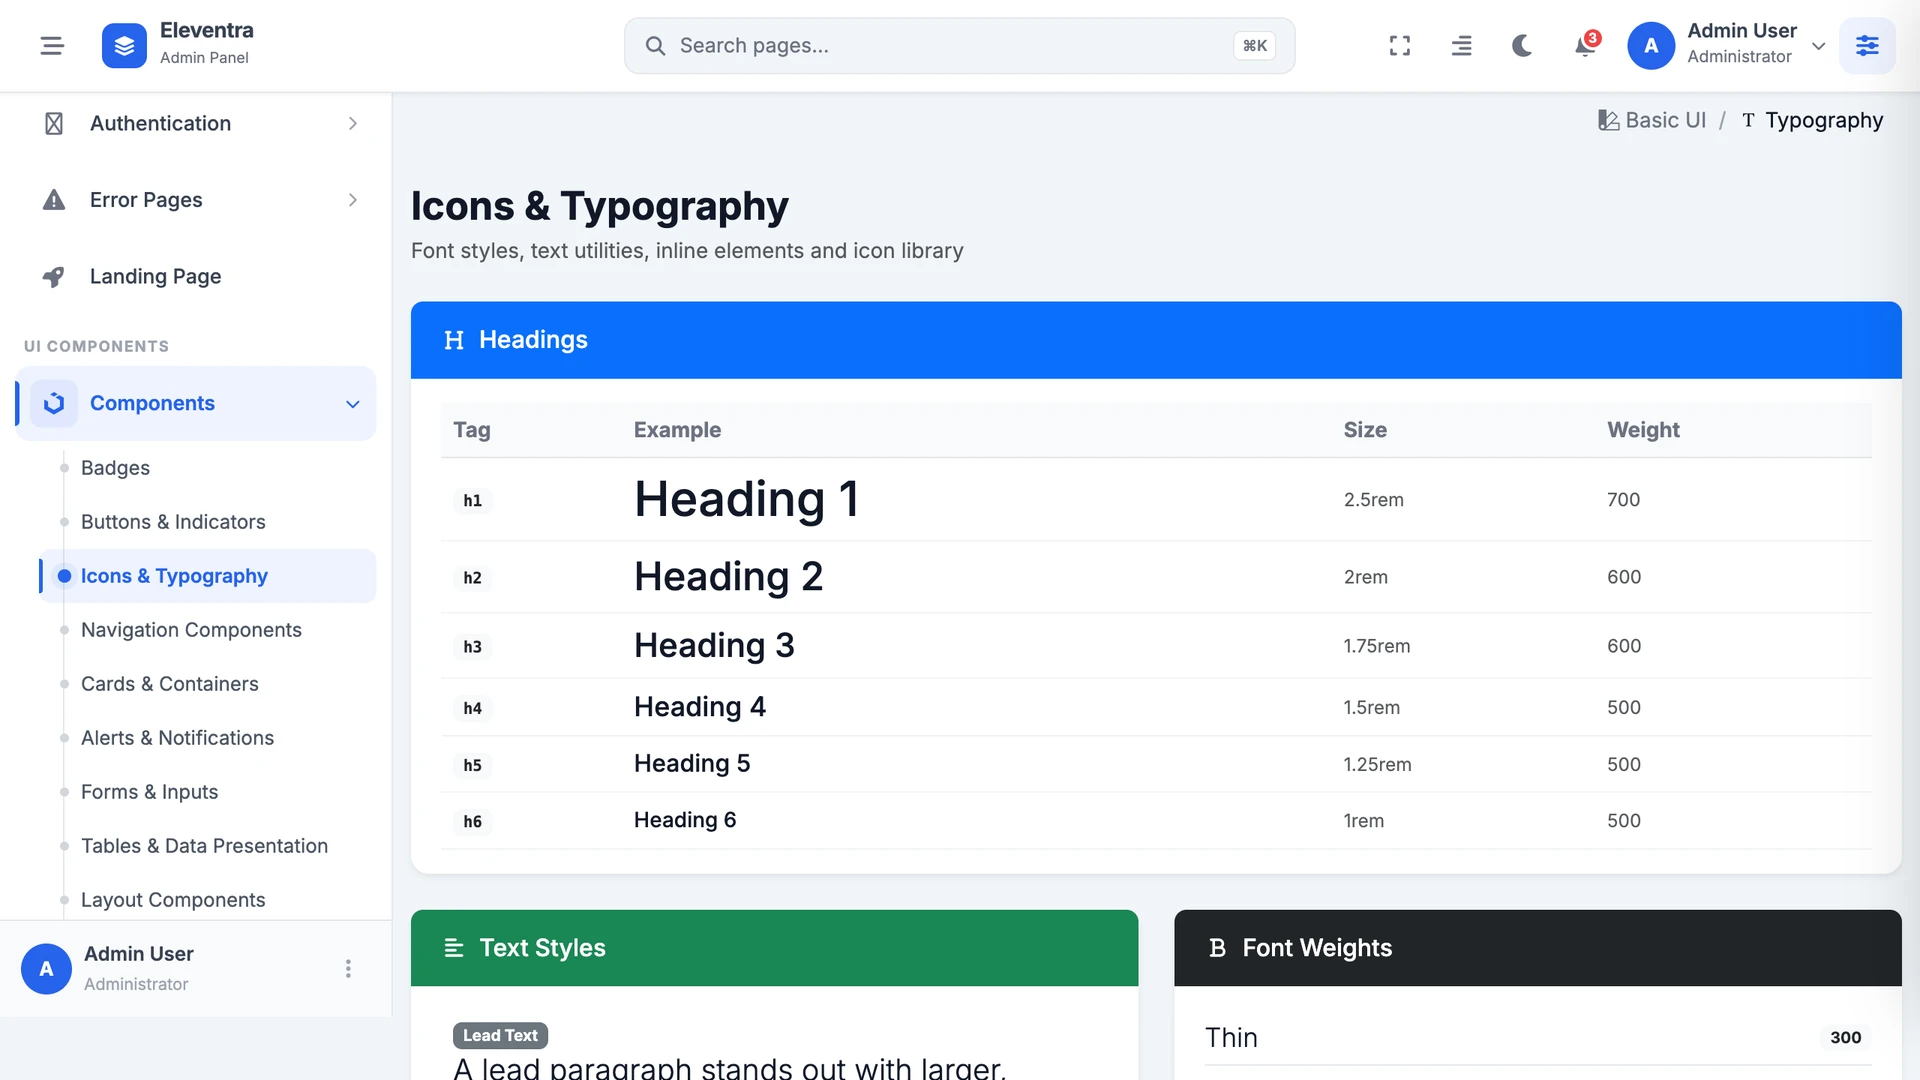Click the h1 tag badge
This screenshot has width=1920, height=1080.
(472, 500)
